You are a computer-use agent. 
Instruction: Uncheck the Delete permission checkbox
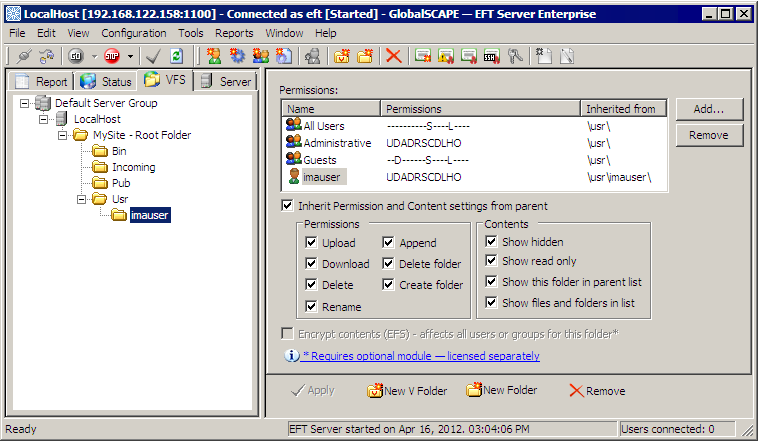[x=311, y=285]
